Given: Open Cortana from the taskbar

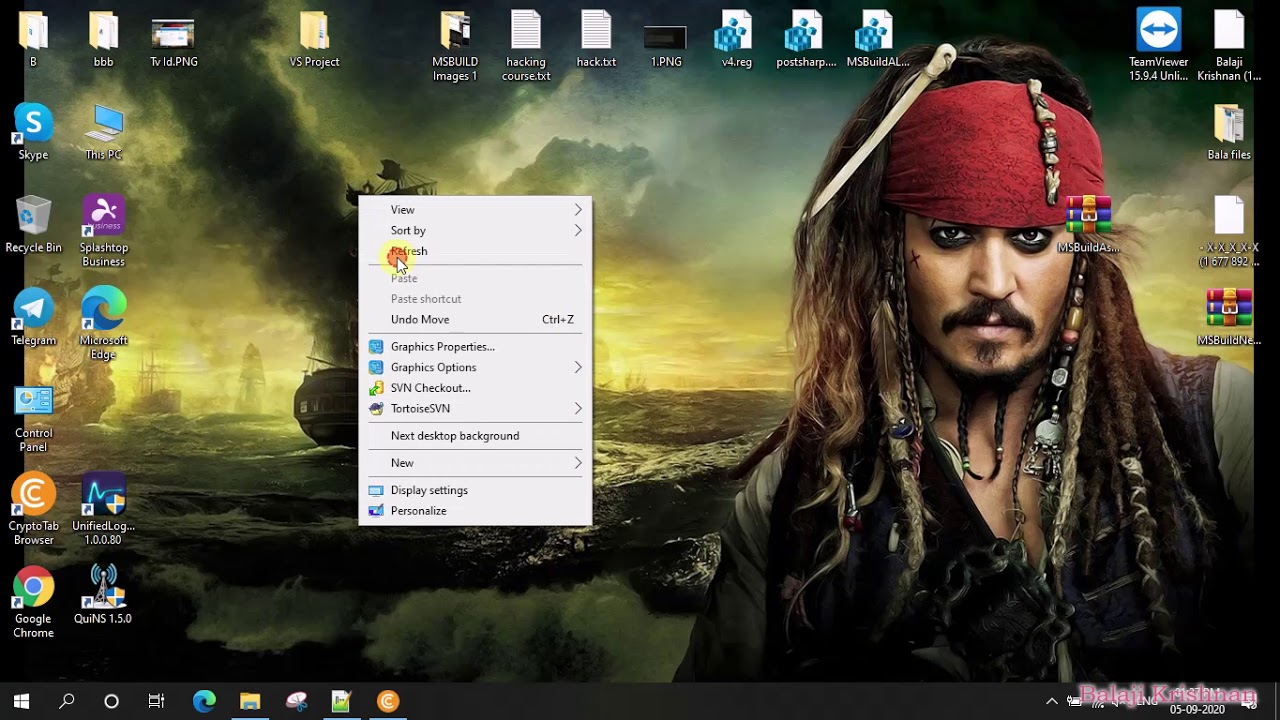Looking at the screenshot, I should (112, 701).
